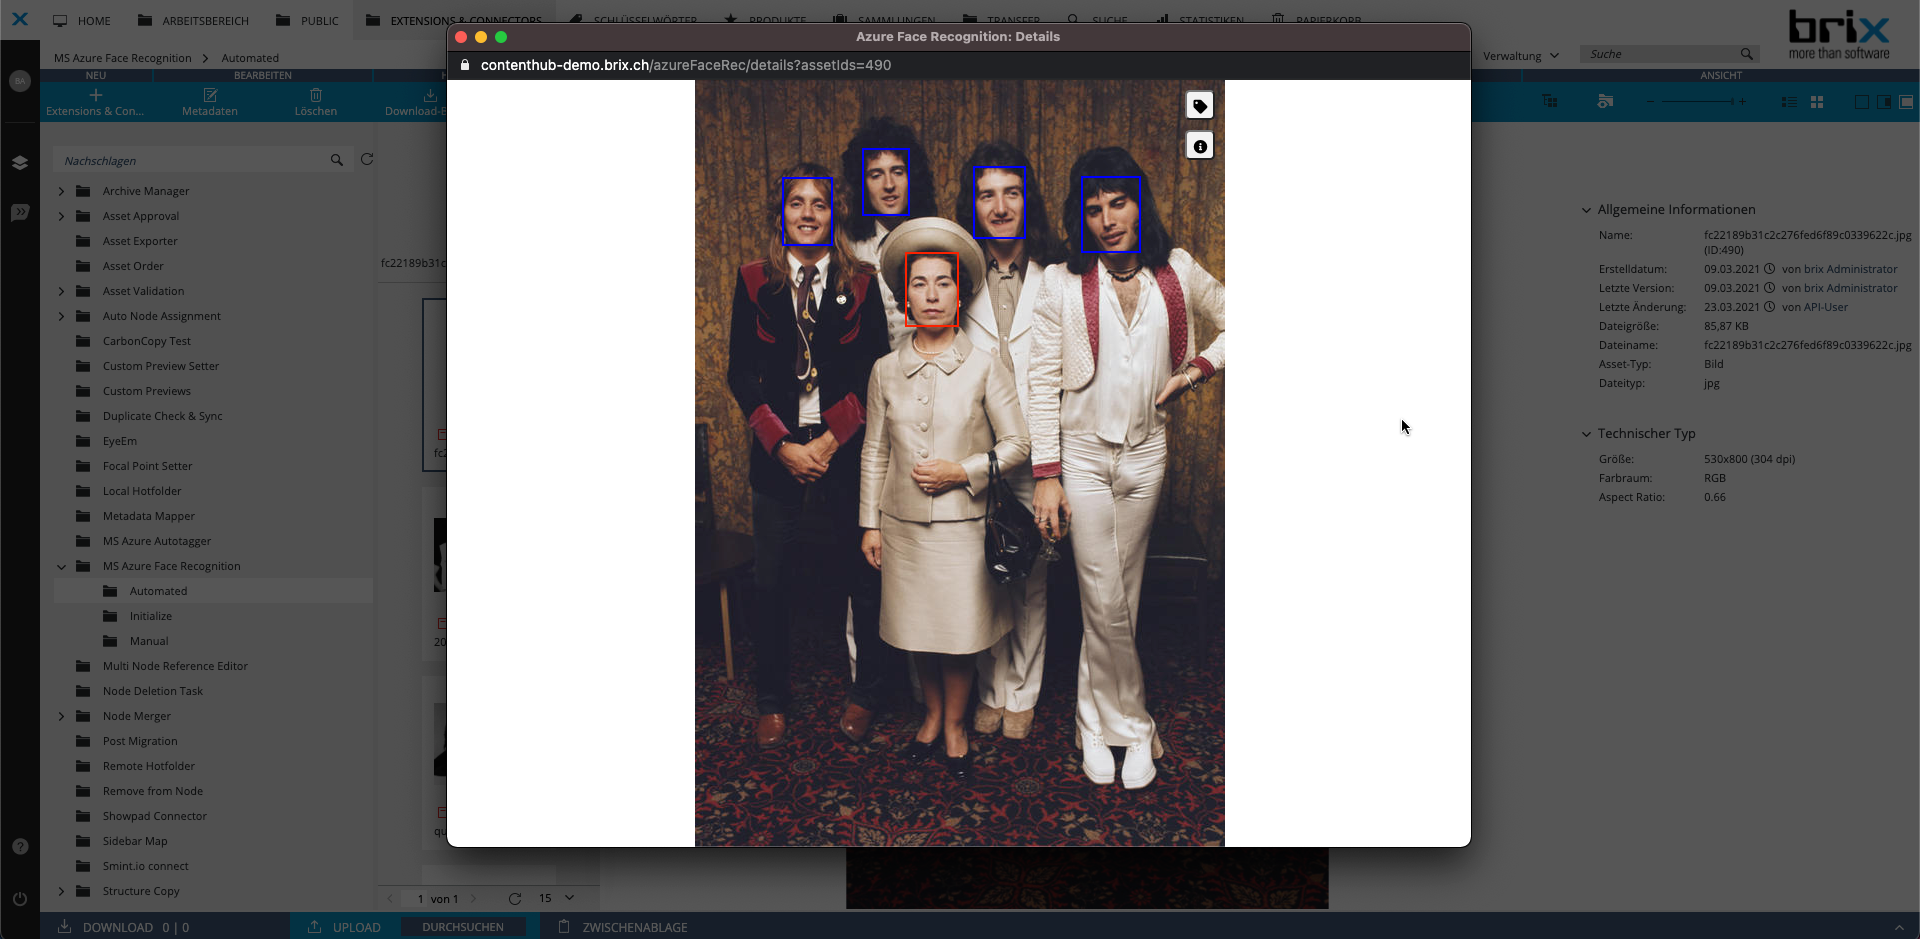Click the search magnifier in Suche field
Image resolution: width=1920 pixels, height=939 pixels.
[1746, 54]
